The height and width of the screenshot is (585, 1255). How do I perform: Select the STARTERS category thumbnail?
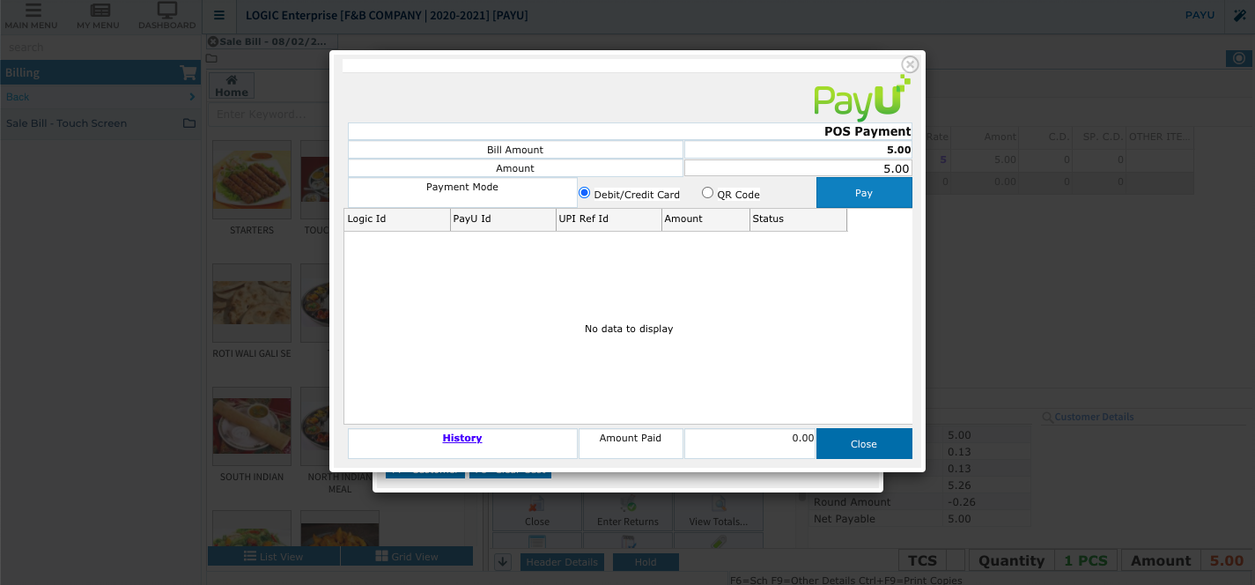click(x=252, y=179)
